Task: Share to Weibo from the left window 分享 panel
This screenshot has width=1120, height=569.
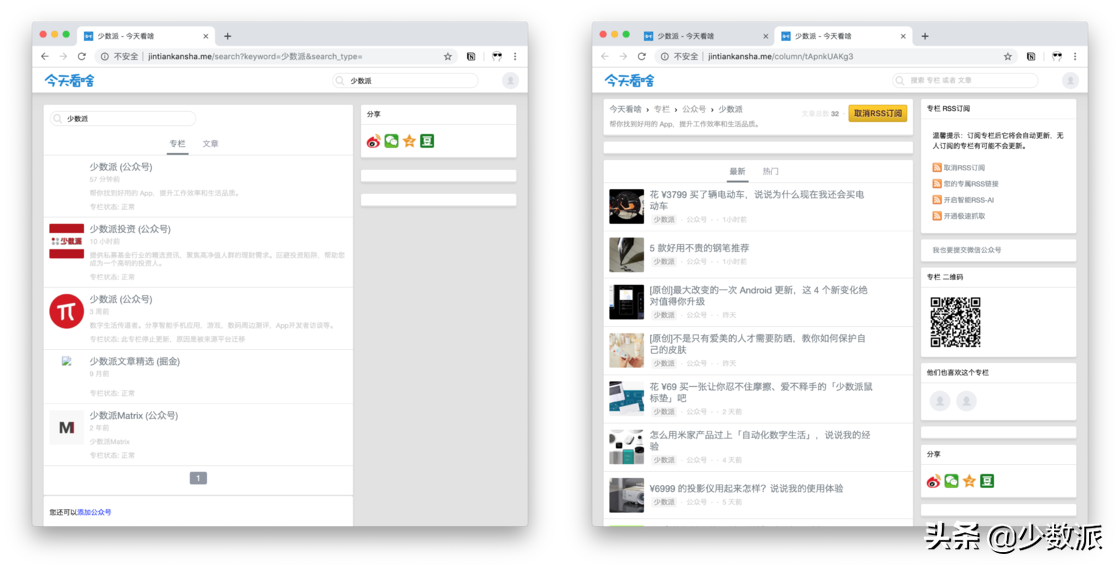Action: click(374, 141)
